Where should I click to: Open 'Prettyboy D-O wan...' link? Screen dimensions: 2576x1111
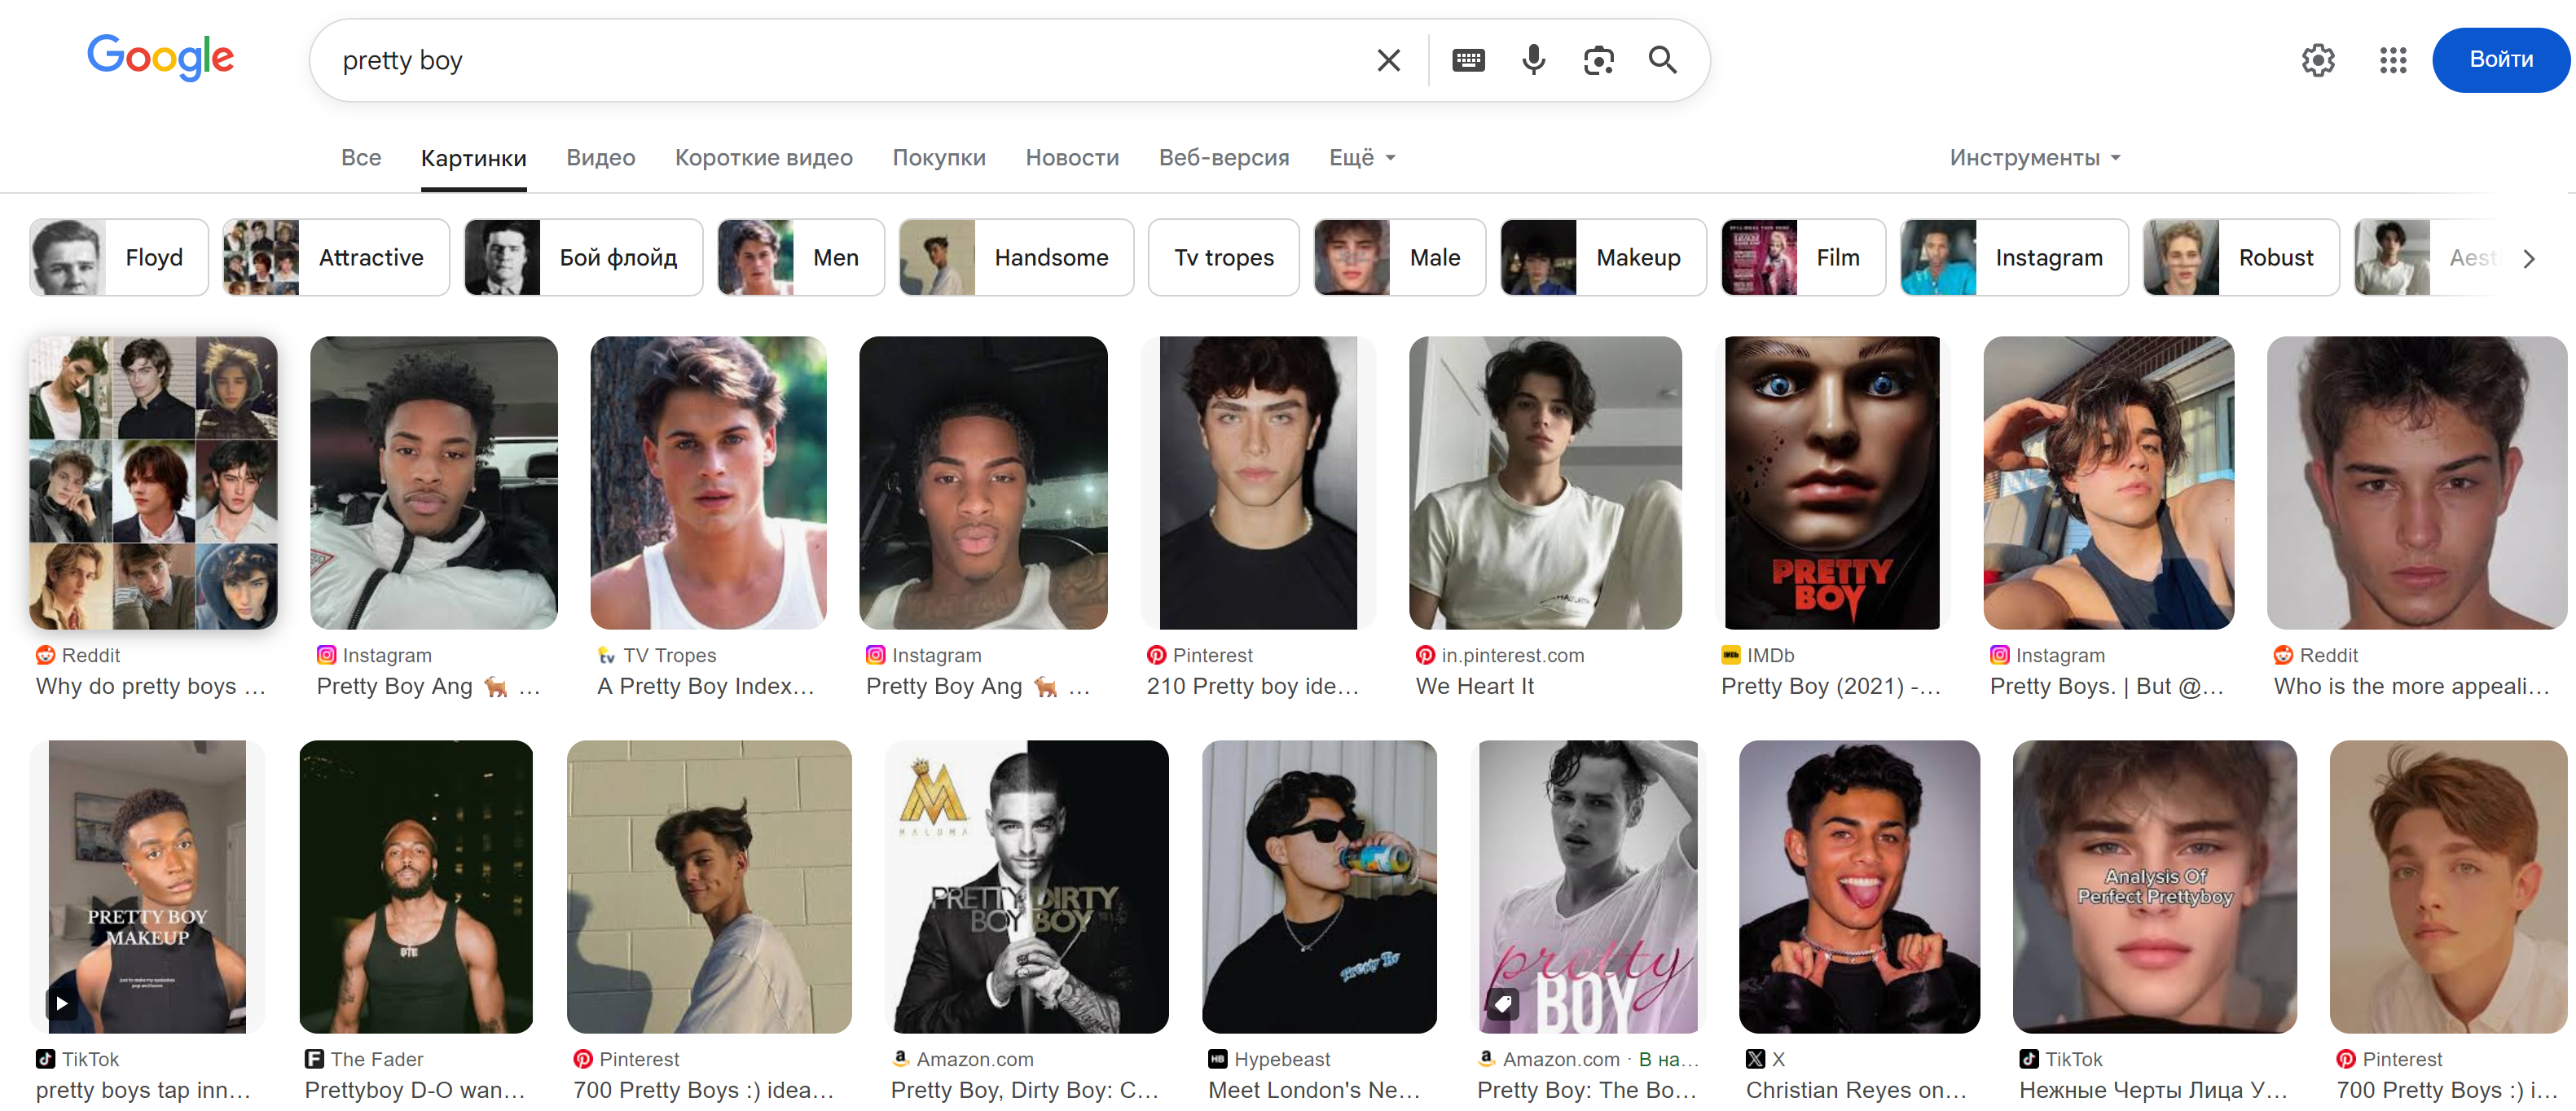coord(415,1091)
